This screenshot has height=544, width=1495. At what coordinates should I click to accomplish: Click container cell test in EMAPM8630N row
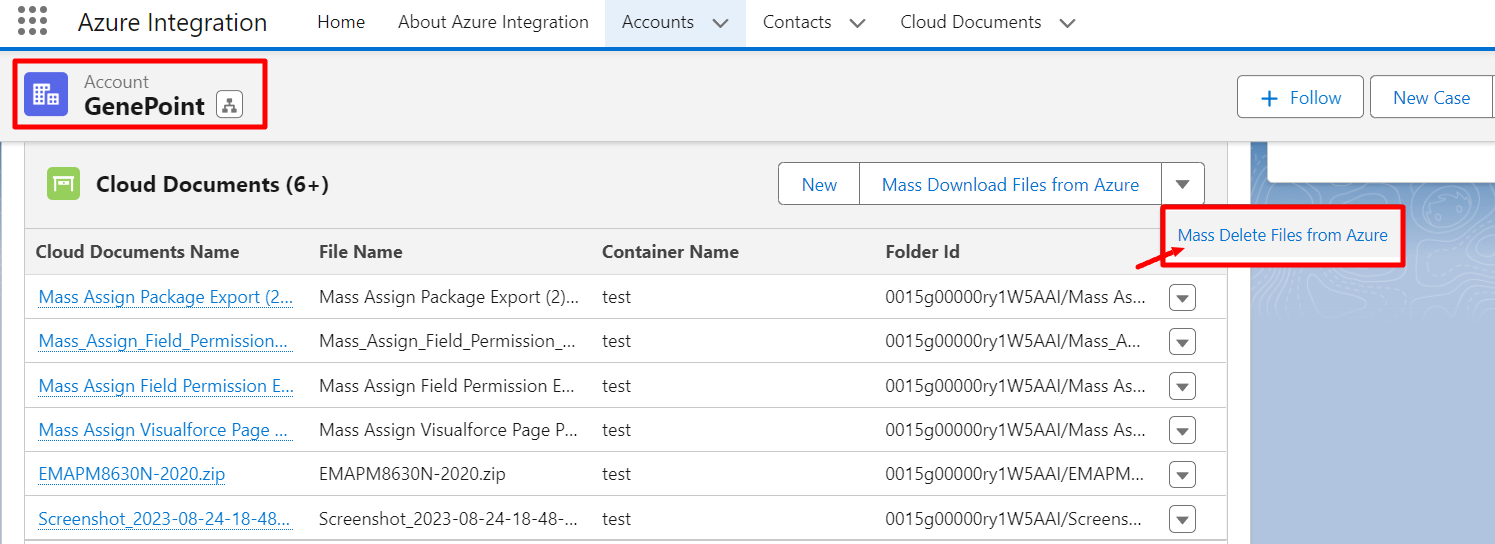[x=616, y=474]
